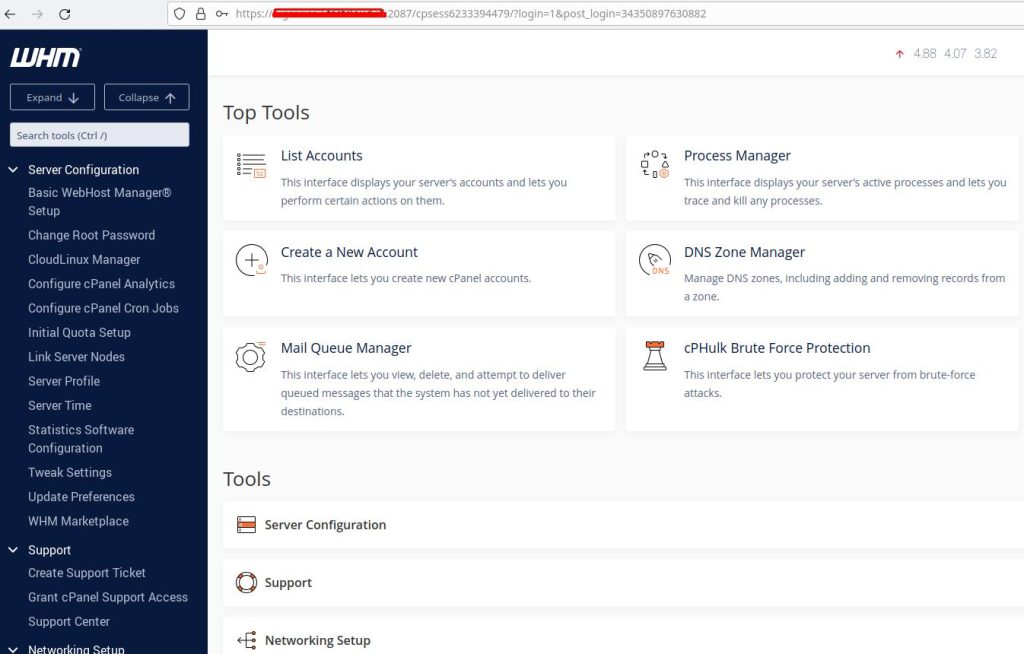This screenshot has width=1024, height=654.
Task: Click the Search tools input field
Action: click(99, 135)
